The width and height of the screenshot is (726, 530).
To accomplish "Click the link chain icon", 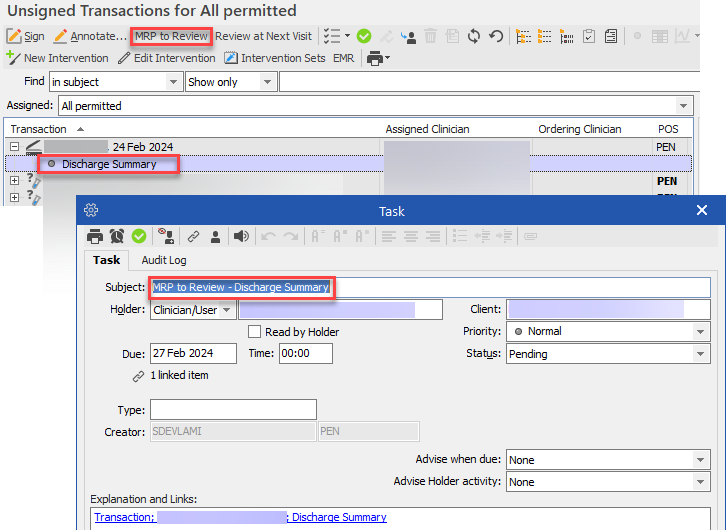I will (x=193, y=236).
